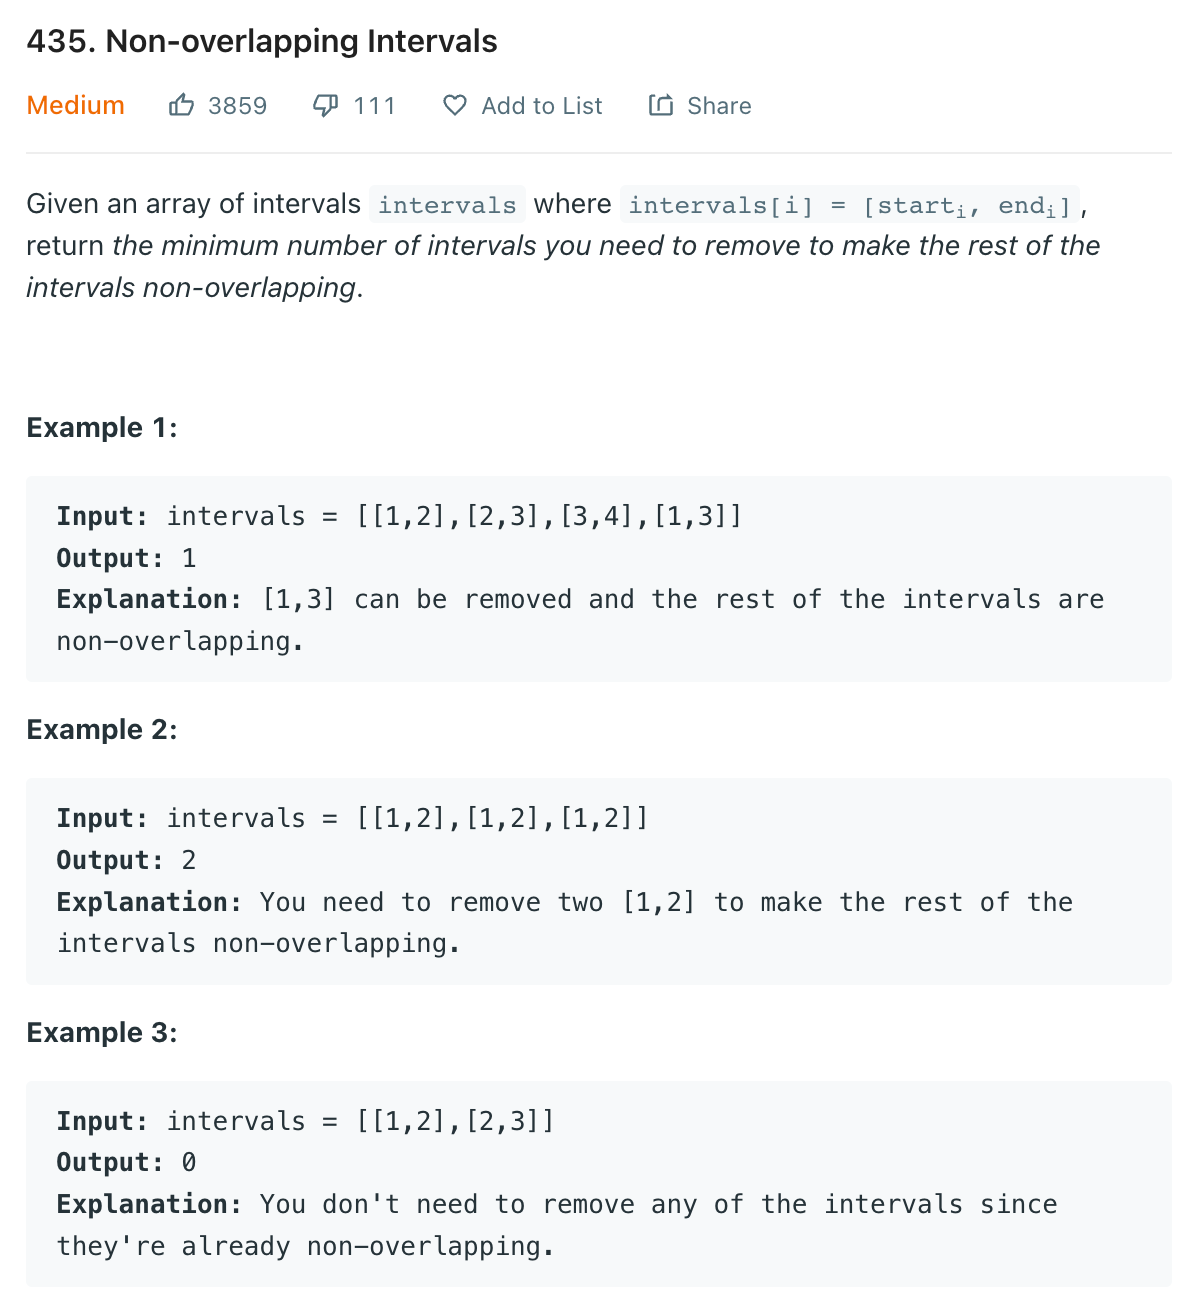The height and width of the screenshot is (1304, 1194).
Task: Click the Share arrow icon
Action: (661, 105)
